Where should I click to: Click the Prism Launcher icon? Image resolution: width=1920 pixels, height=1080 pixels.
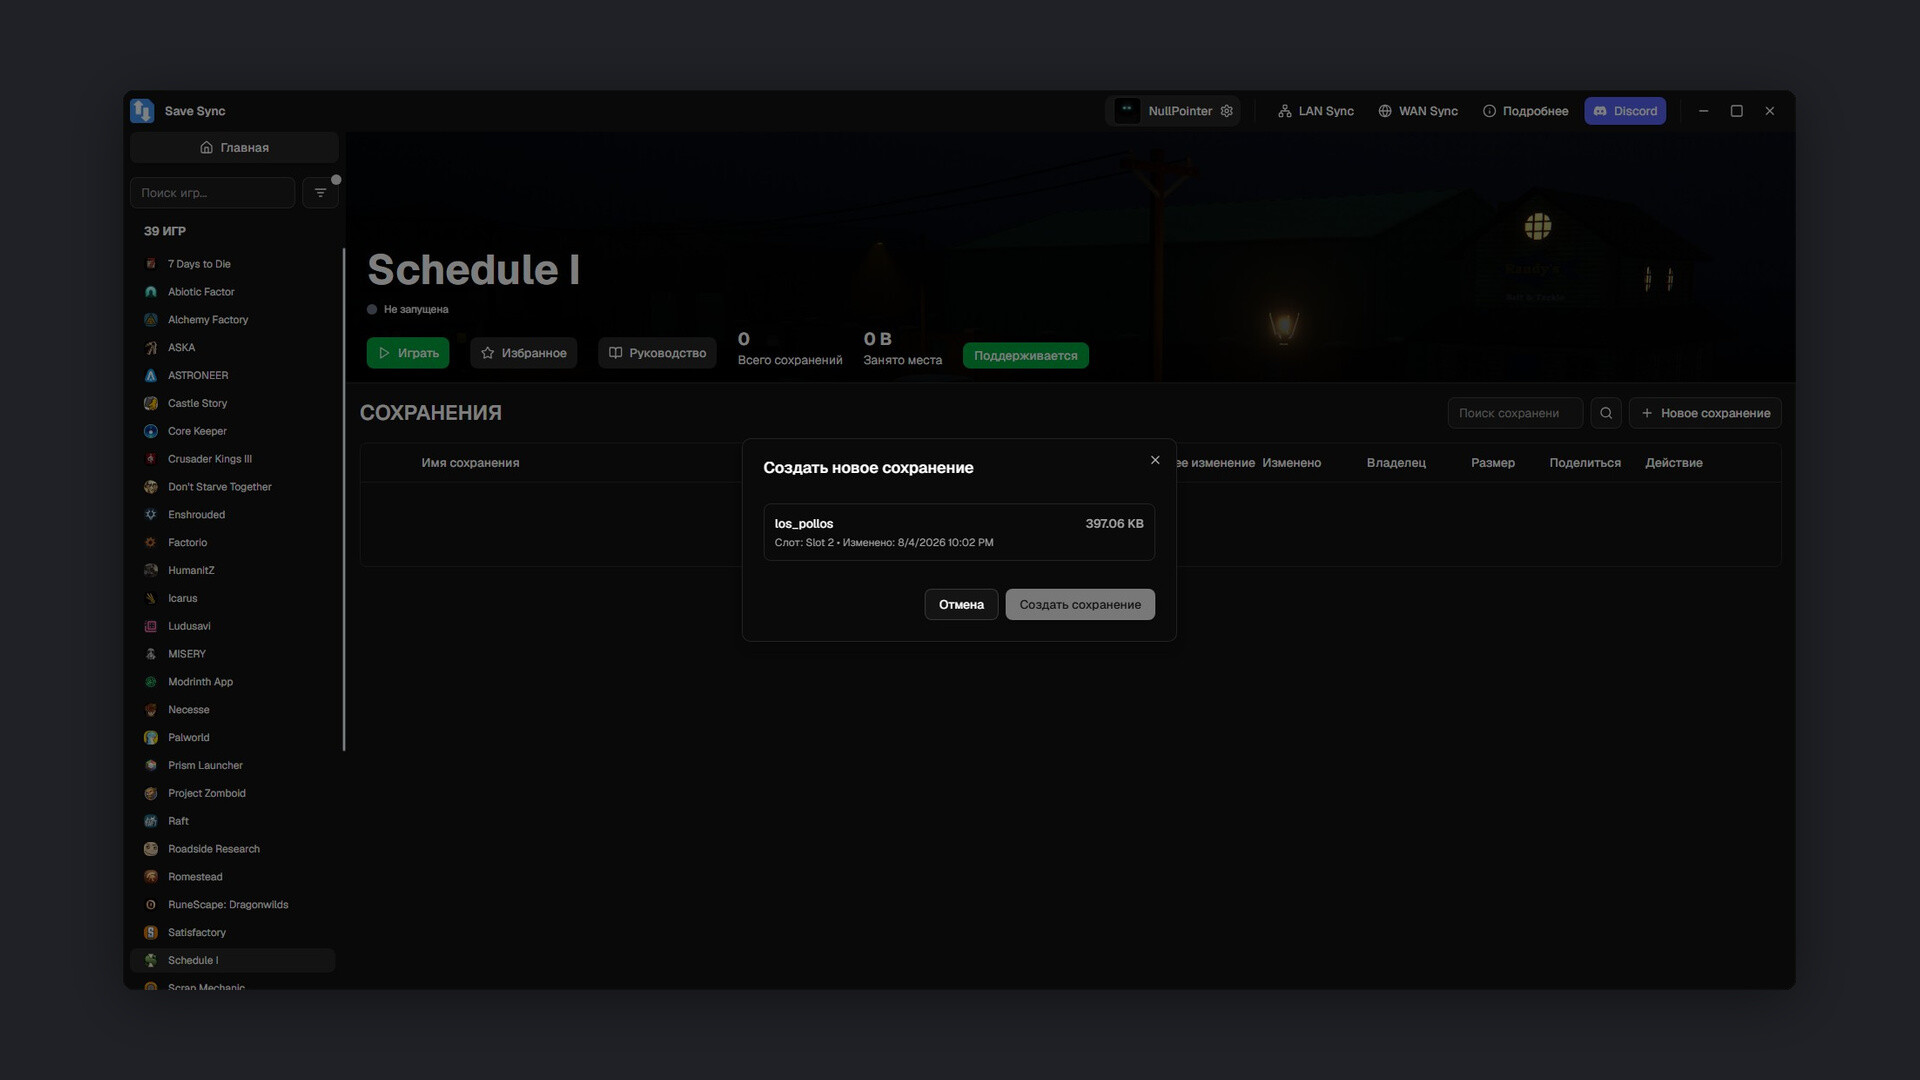(151, 765)
